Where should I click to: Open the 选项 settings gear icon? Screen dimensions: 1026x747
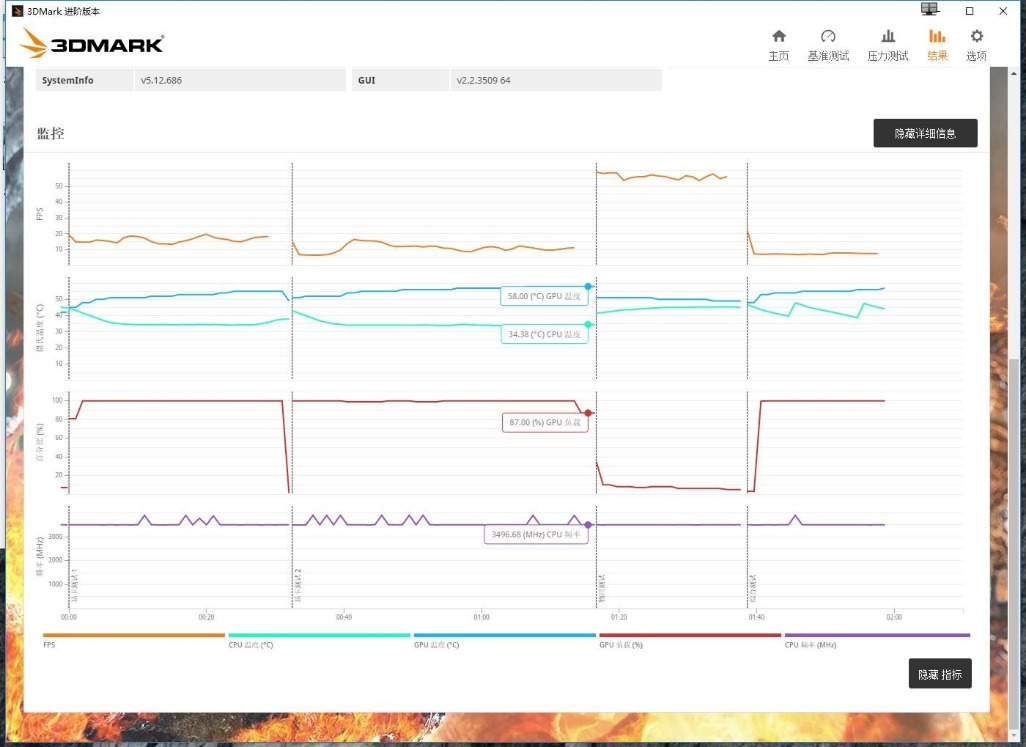(x=976, y=35)
